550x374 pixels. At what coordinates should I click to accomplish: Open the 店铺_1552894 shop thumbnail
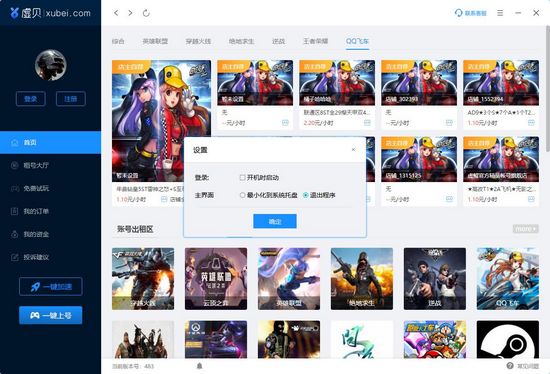pos(501,83)
